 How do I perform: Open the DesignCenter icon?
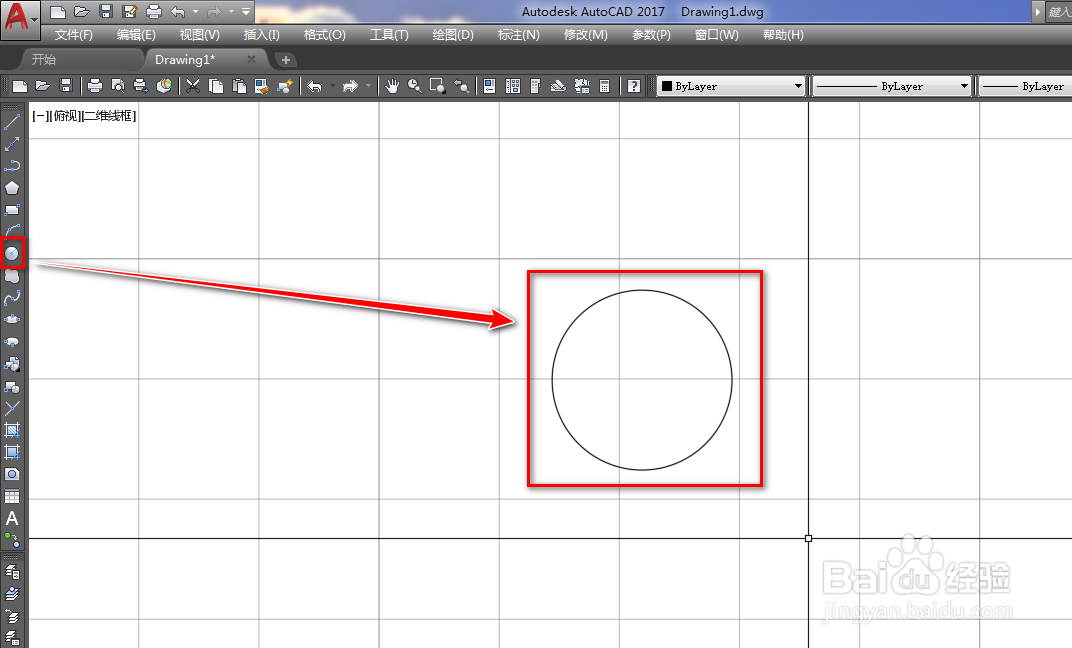[513, 85]
